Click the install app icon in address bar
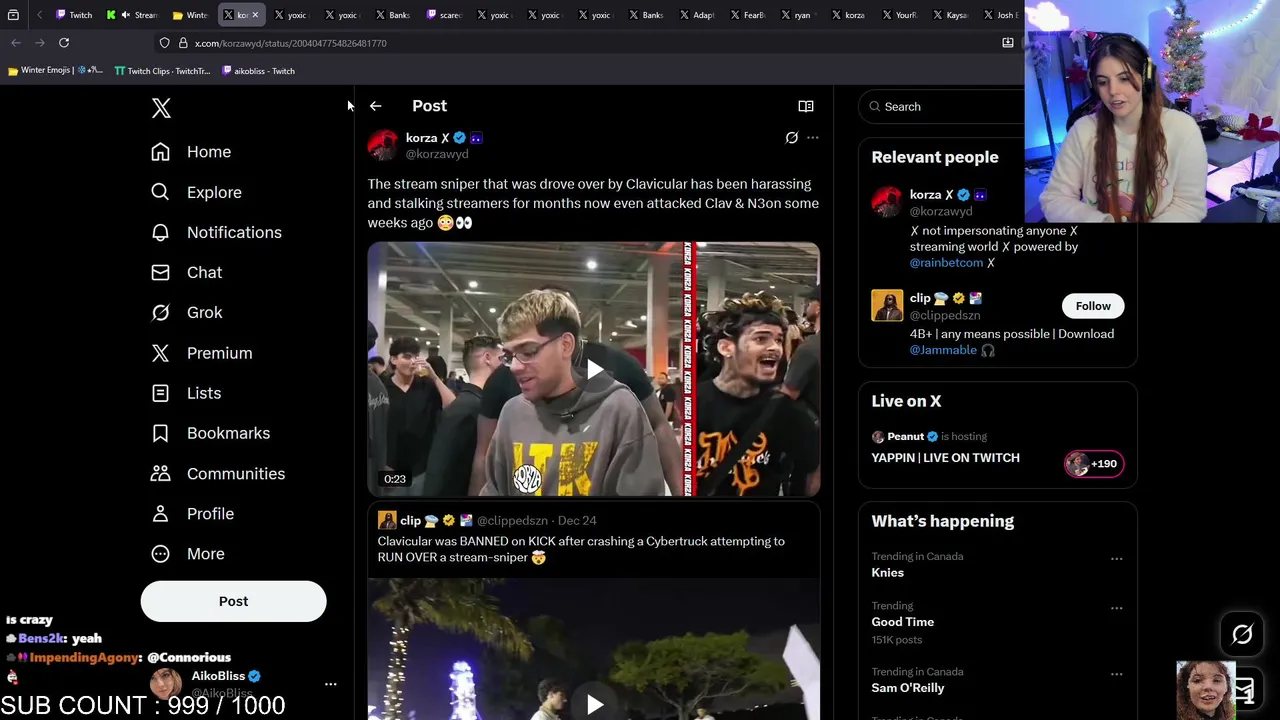This screenshot has width=1280, height=720. pyautogui.click(x=1007, y=43)
